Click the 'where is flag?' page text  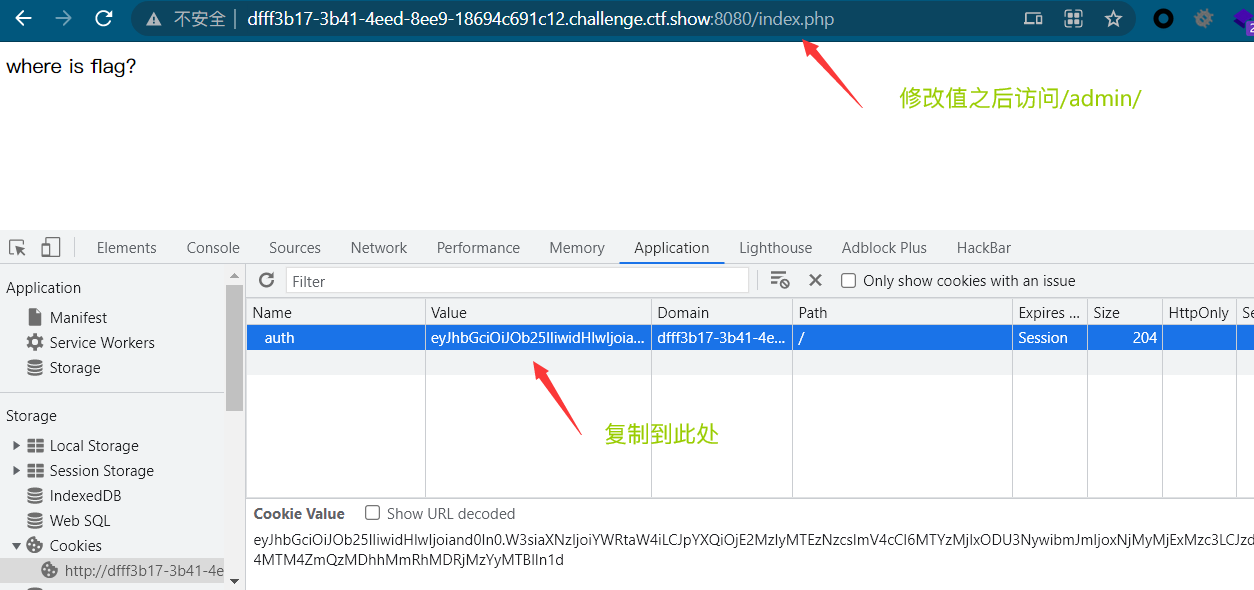tap(71, 67)
